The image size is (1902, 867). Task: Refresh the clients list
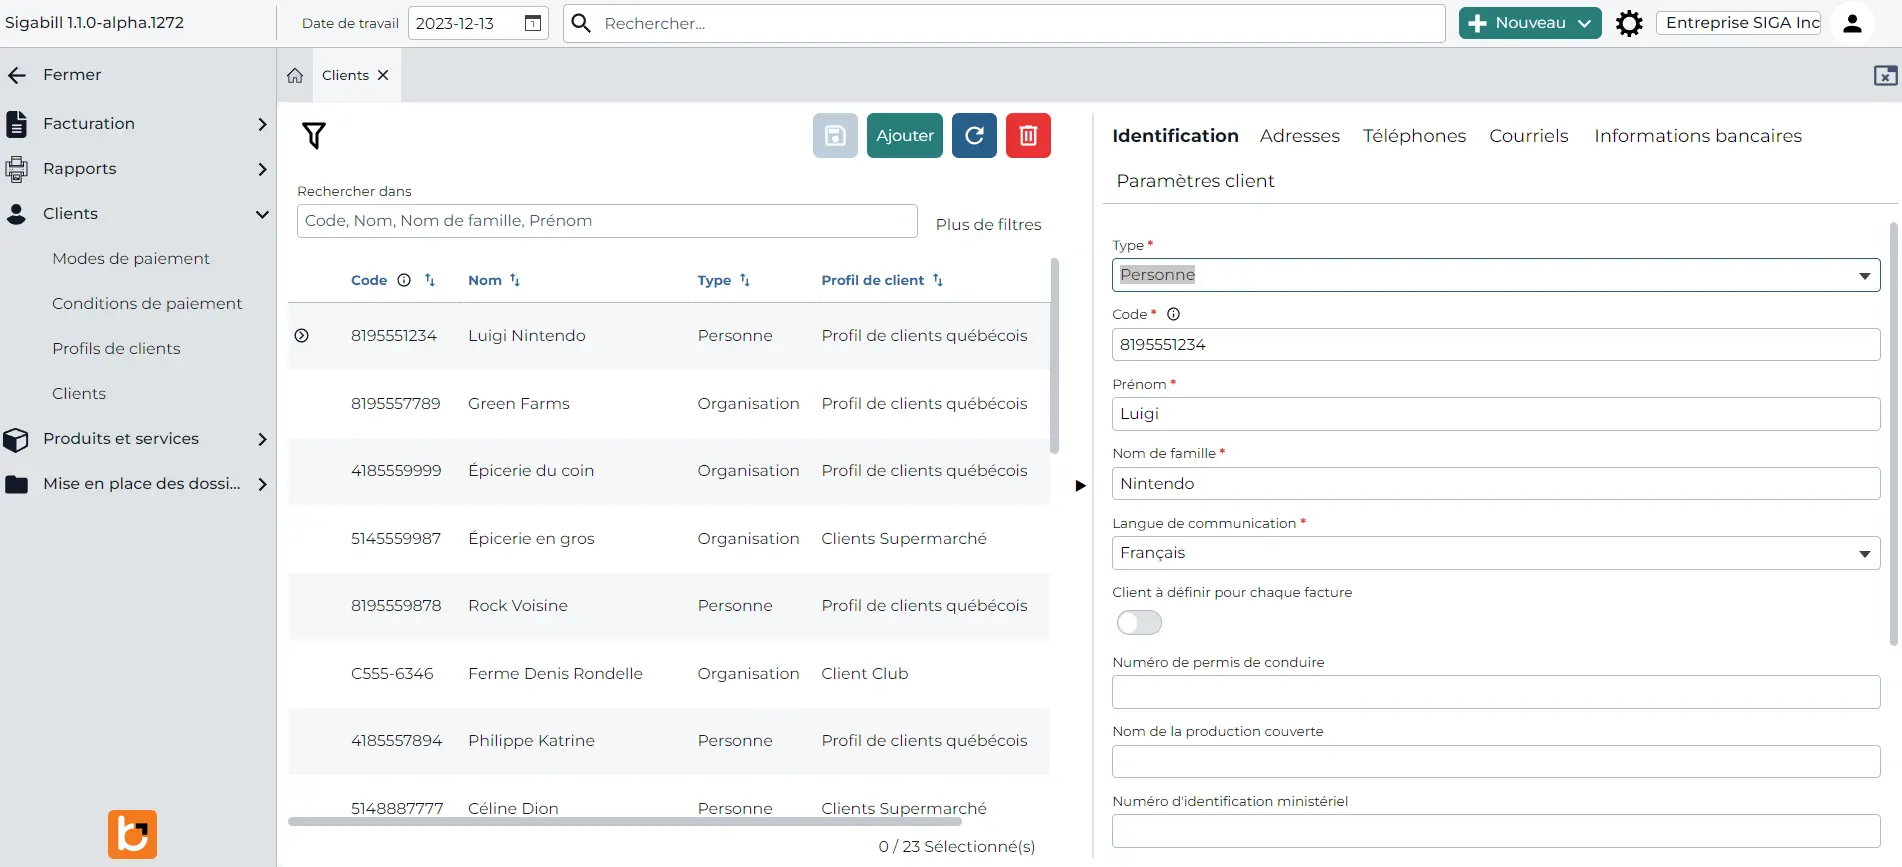[x=974, y=135]
